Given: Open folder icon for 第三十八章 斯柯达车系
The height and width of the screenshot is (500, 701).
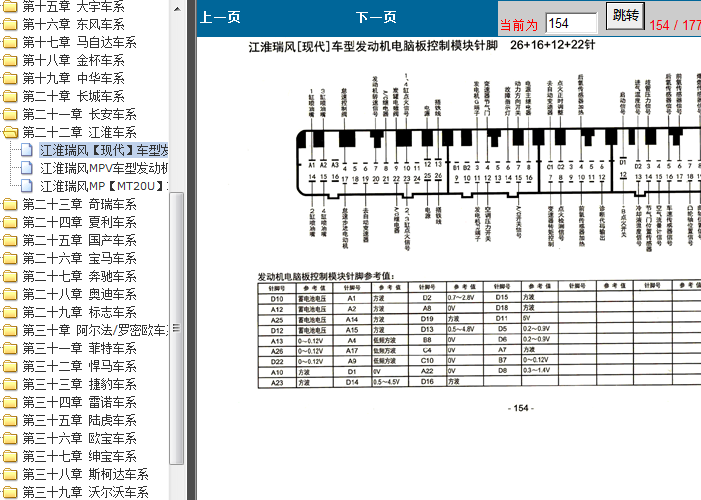Looking at the screenshot, I should point(10,474).
